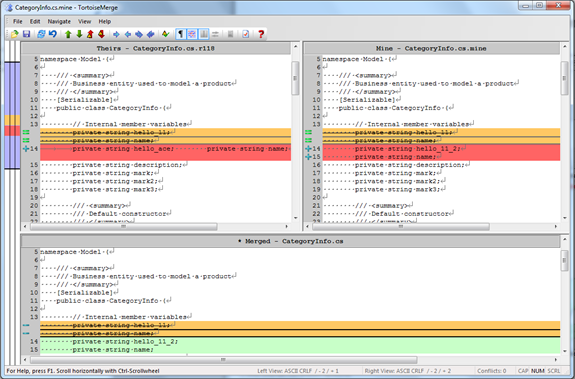This screenshot has height=379, width=575.
Task: Open the Edit menu
Action: pos(35,21)
